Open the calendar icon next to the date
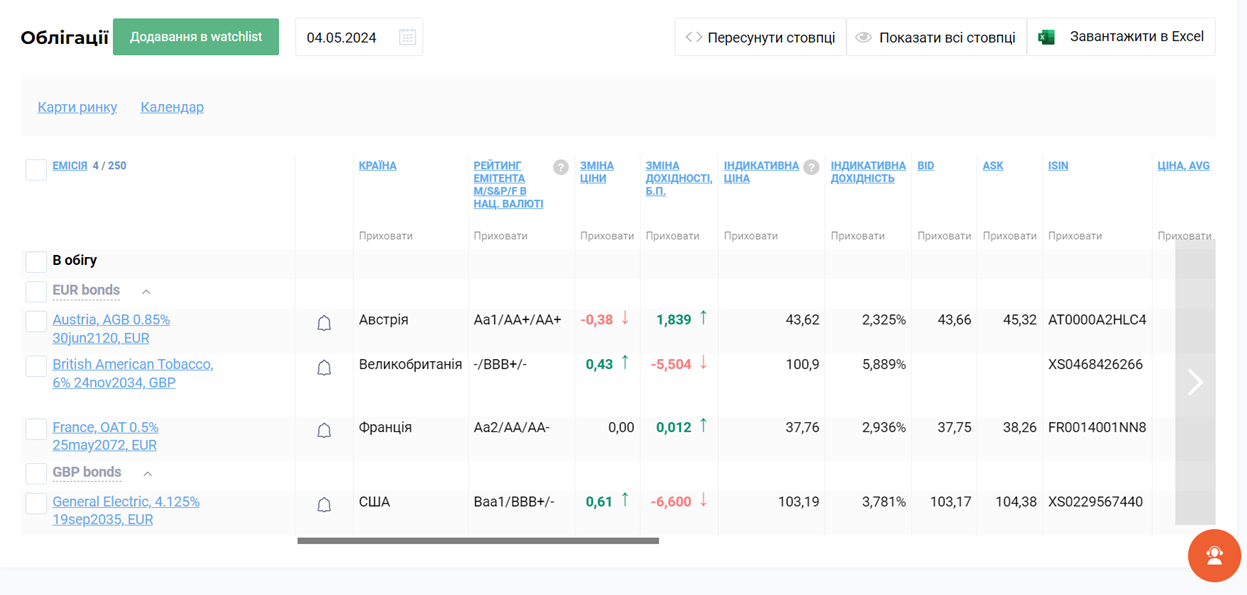The width and height of the screenshot is (1247, 595). [x=407, y=36]
